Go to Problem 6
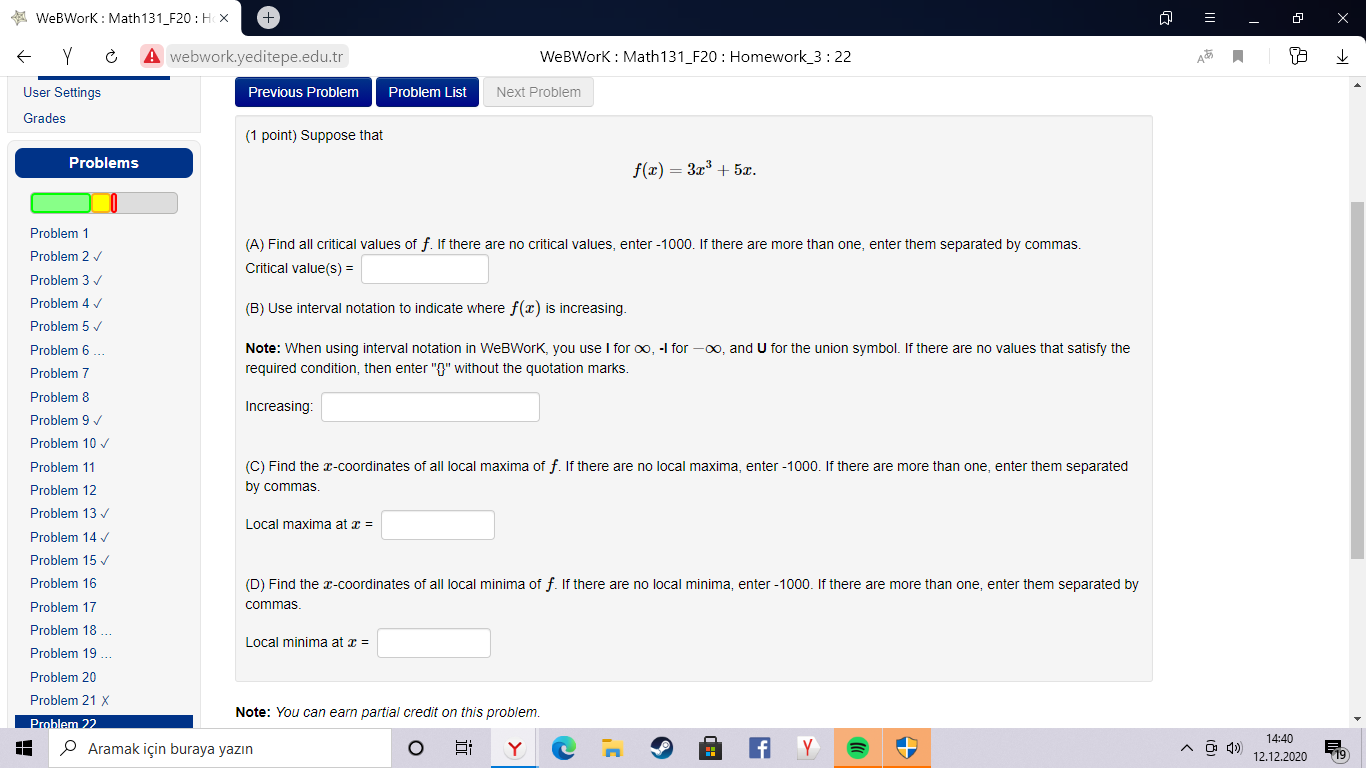The image size is (1366, 768). [67, 350]
